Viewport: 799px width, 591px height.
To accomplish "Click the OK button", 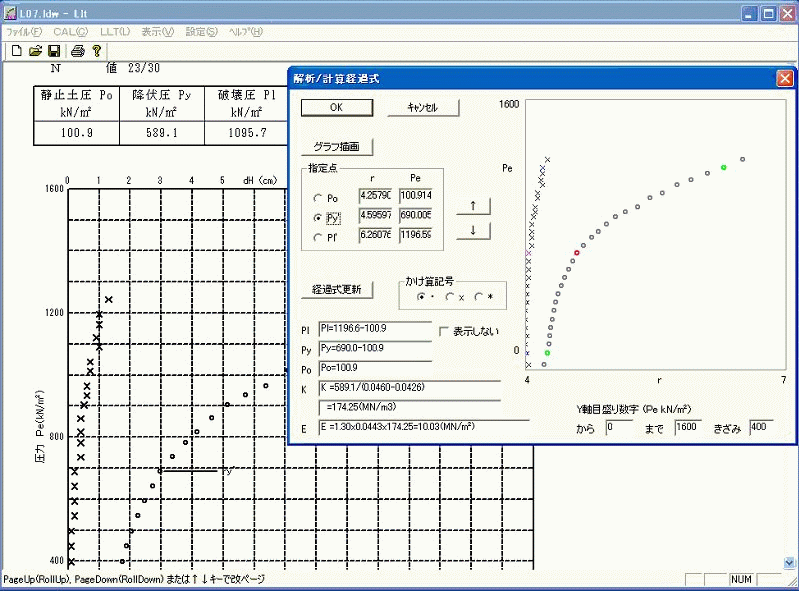I will [336, 107].
